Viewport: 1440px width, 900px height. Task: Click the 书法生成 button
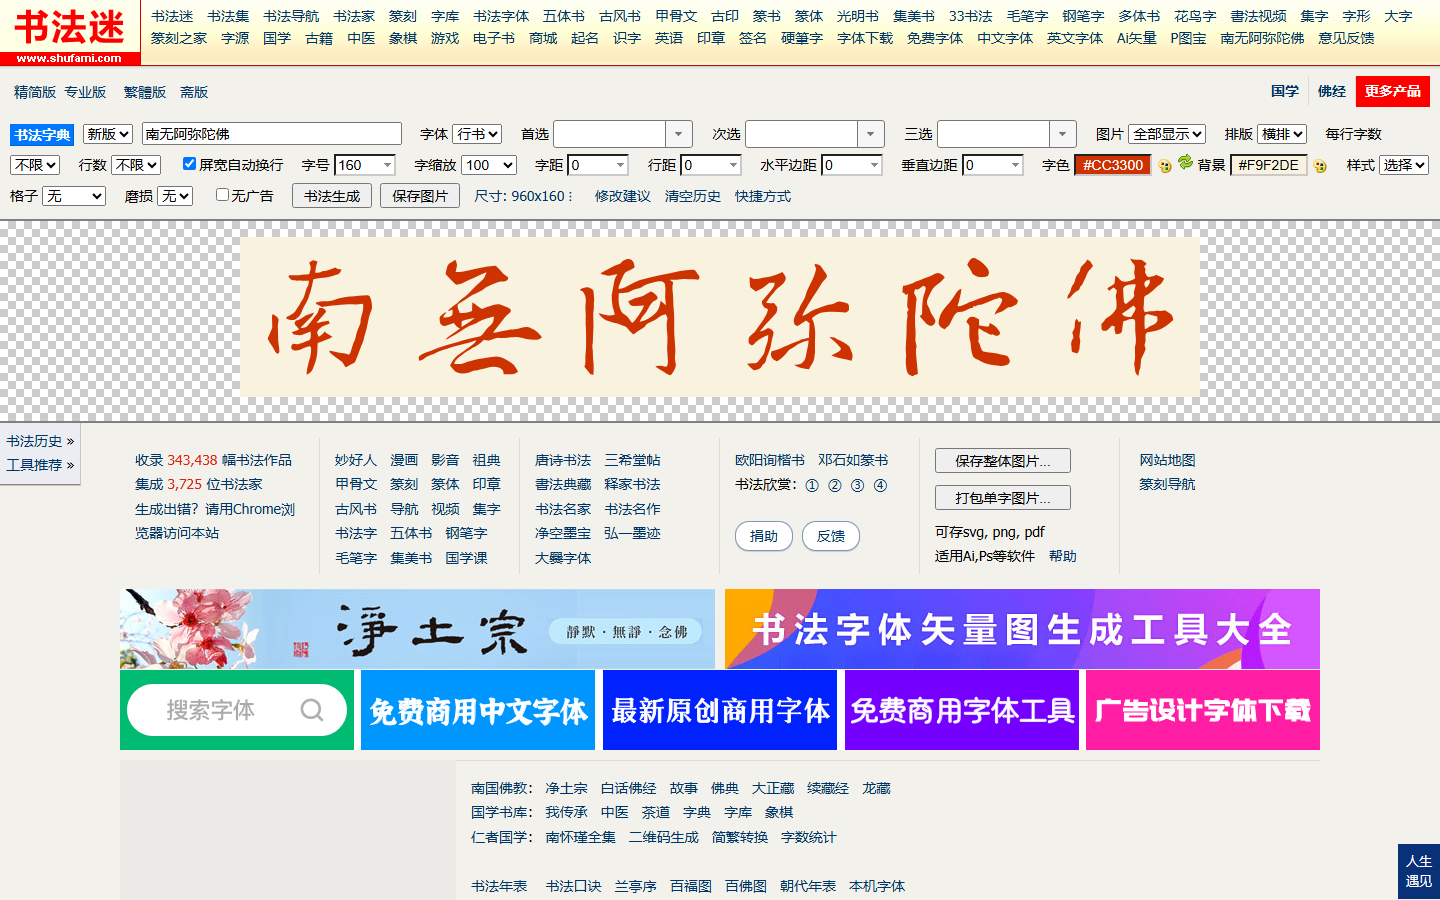tap(332, 196)
